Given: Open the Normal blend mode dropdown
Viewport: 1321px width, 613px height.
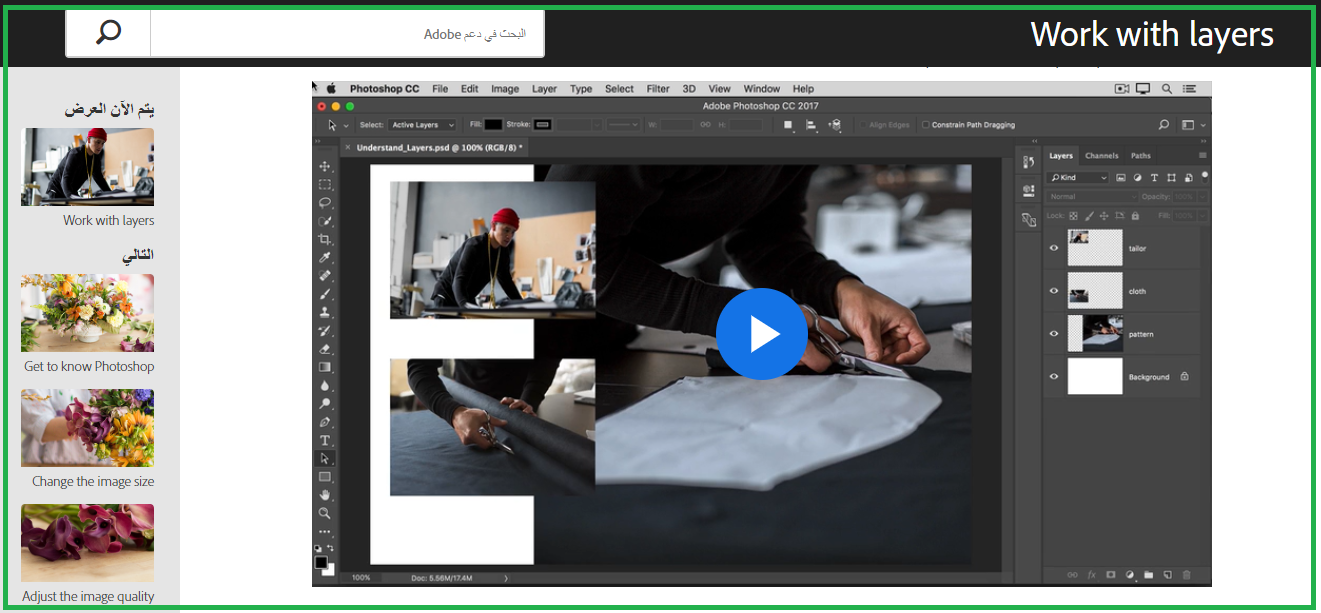Looking at the screenshot, I should click(1091, 196).
